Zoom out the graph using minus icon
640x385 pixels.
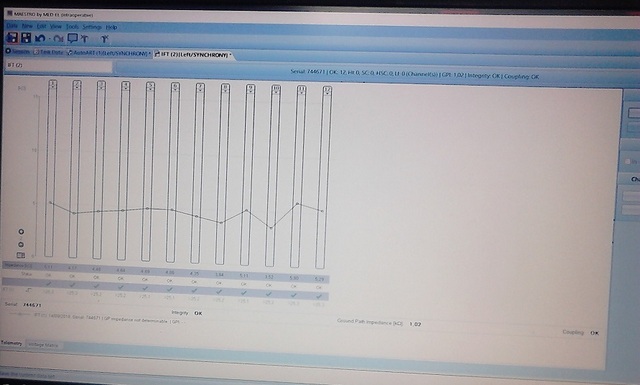coord(21,245)
